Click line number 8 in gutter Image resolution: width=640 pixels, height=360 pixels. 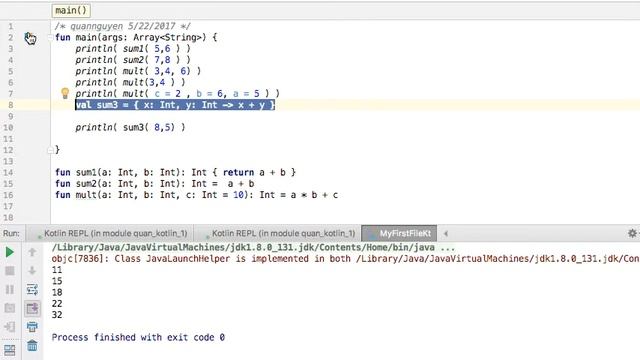point(11,105)
